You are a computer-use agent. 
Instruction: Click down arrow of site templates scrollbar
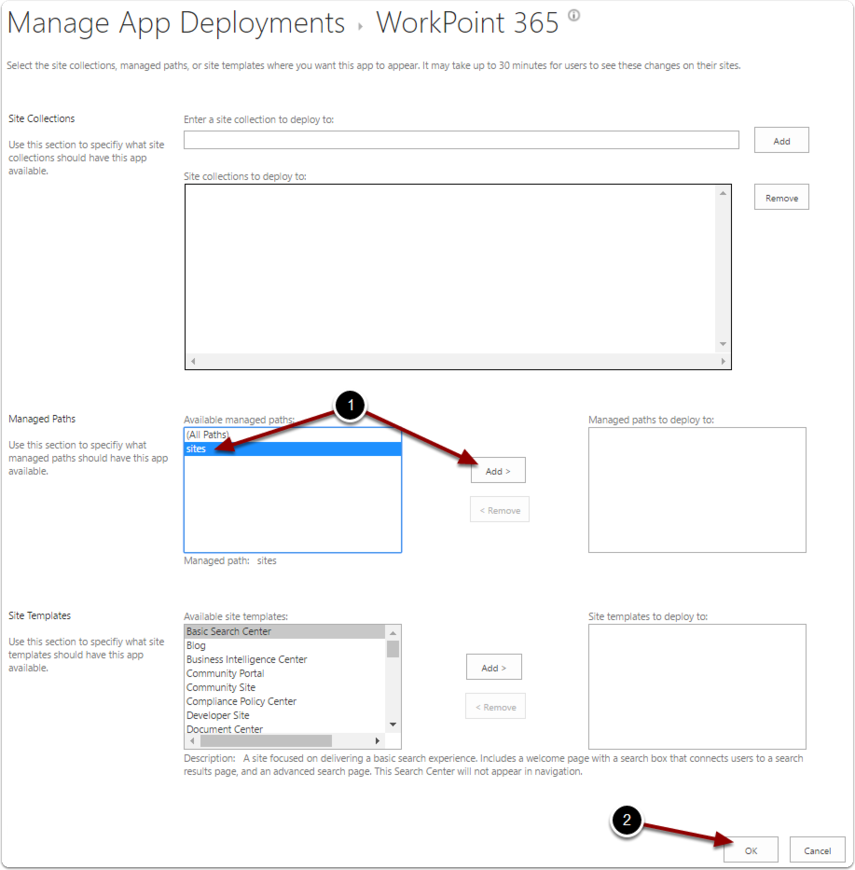click(393, 725)
